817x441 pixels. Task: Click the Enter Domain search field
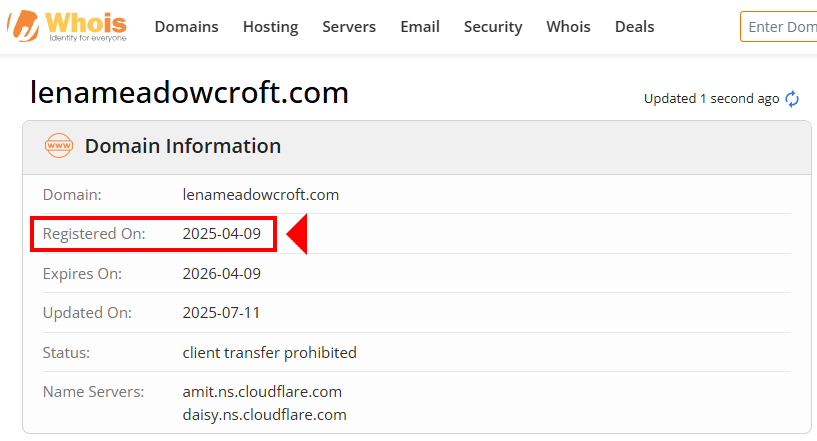point(780,27)
